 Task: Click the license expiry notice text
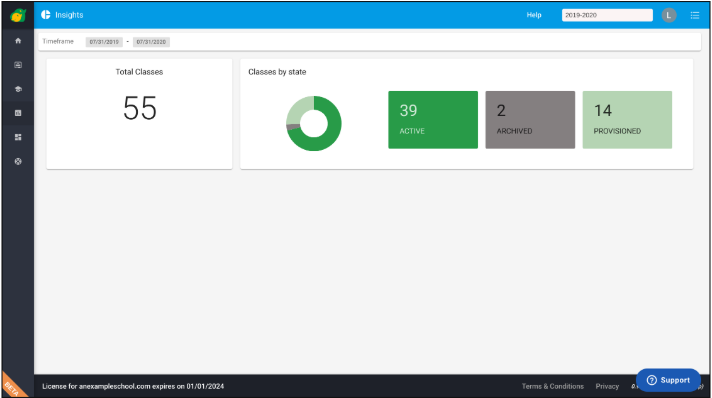point(133,386)
